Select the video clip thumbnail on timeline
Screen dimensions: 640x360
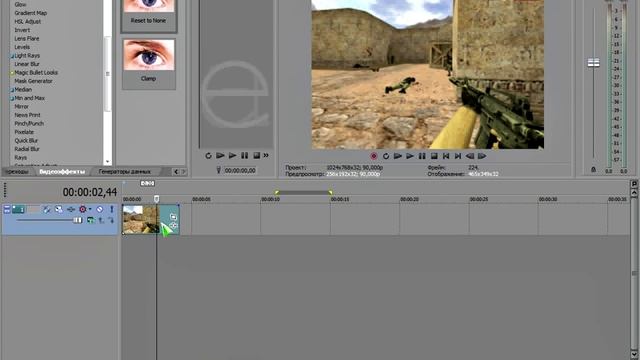(x=140, y=219)
